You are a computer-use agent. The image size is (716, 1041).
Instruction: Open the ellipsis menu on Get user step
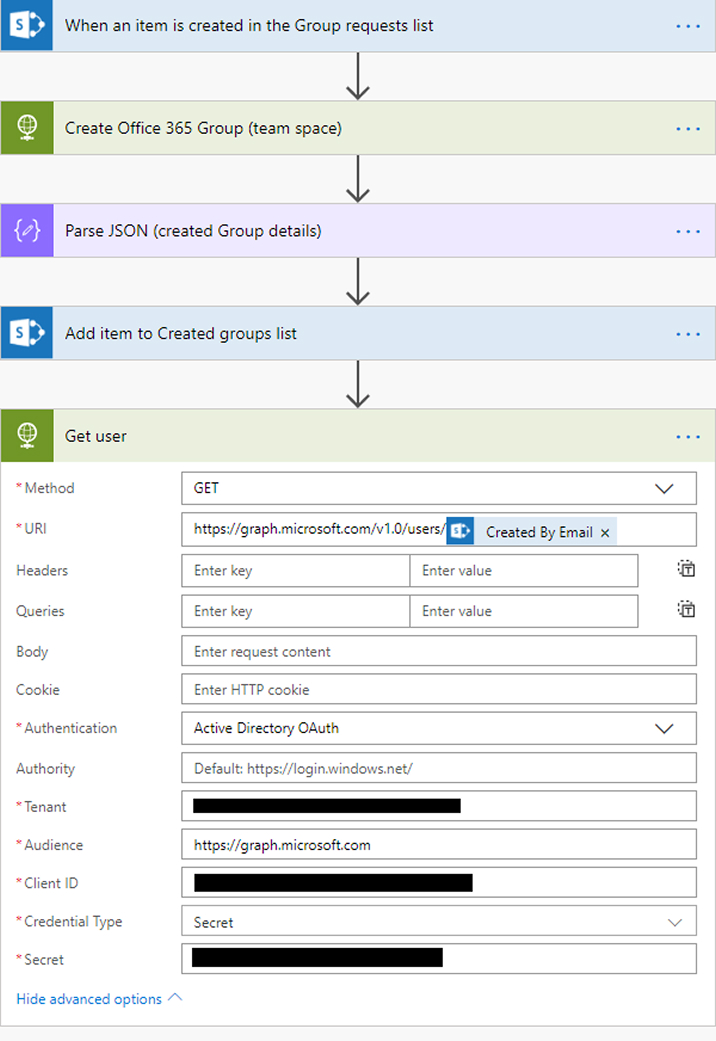point(688,435)
